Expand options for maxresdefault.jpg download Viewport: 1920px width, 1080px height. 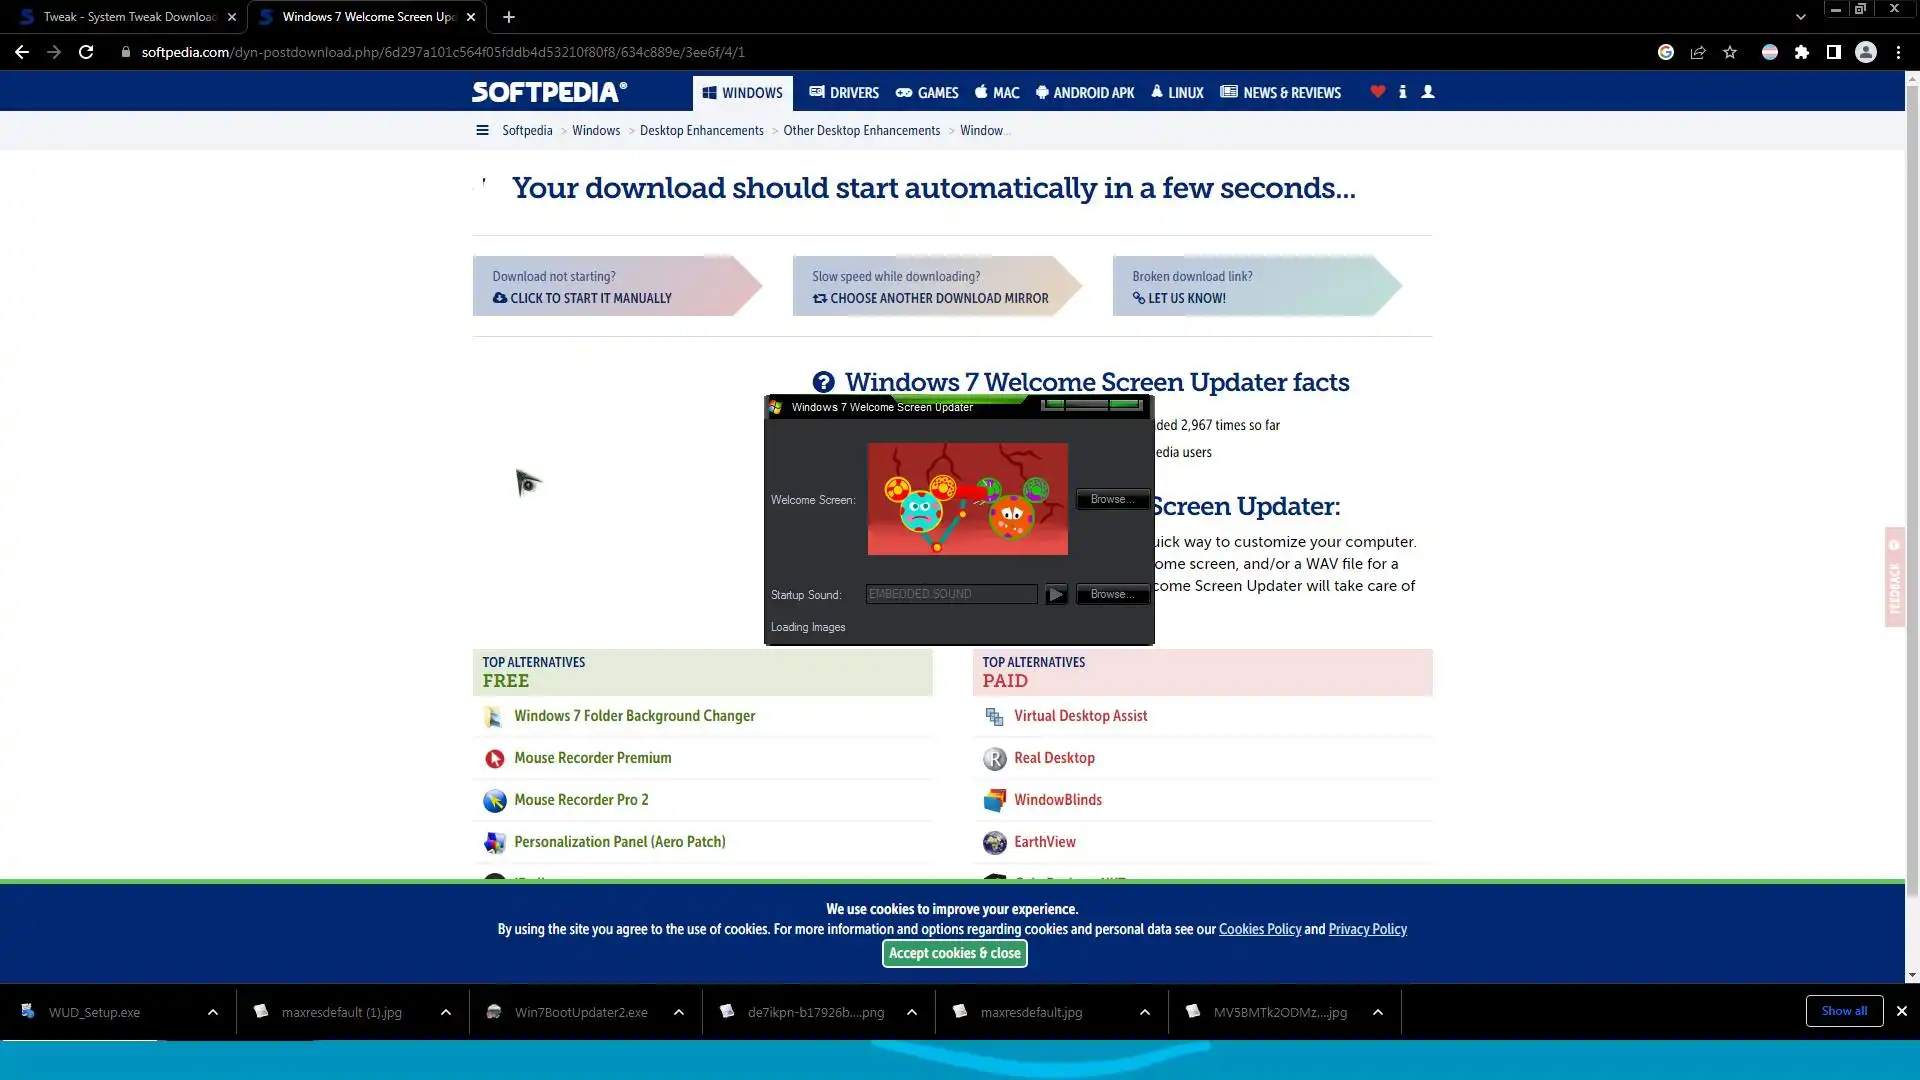coord(1145,1012)
